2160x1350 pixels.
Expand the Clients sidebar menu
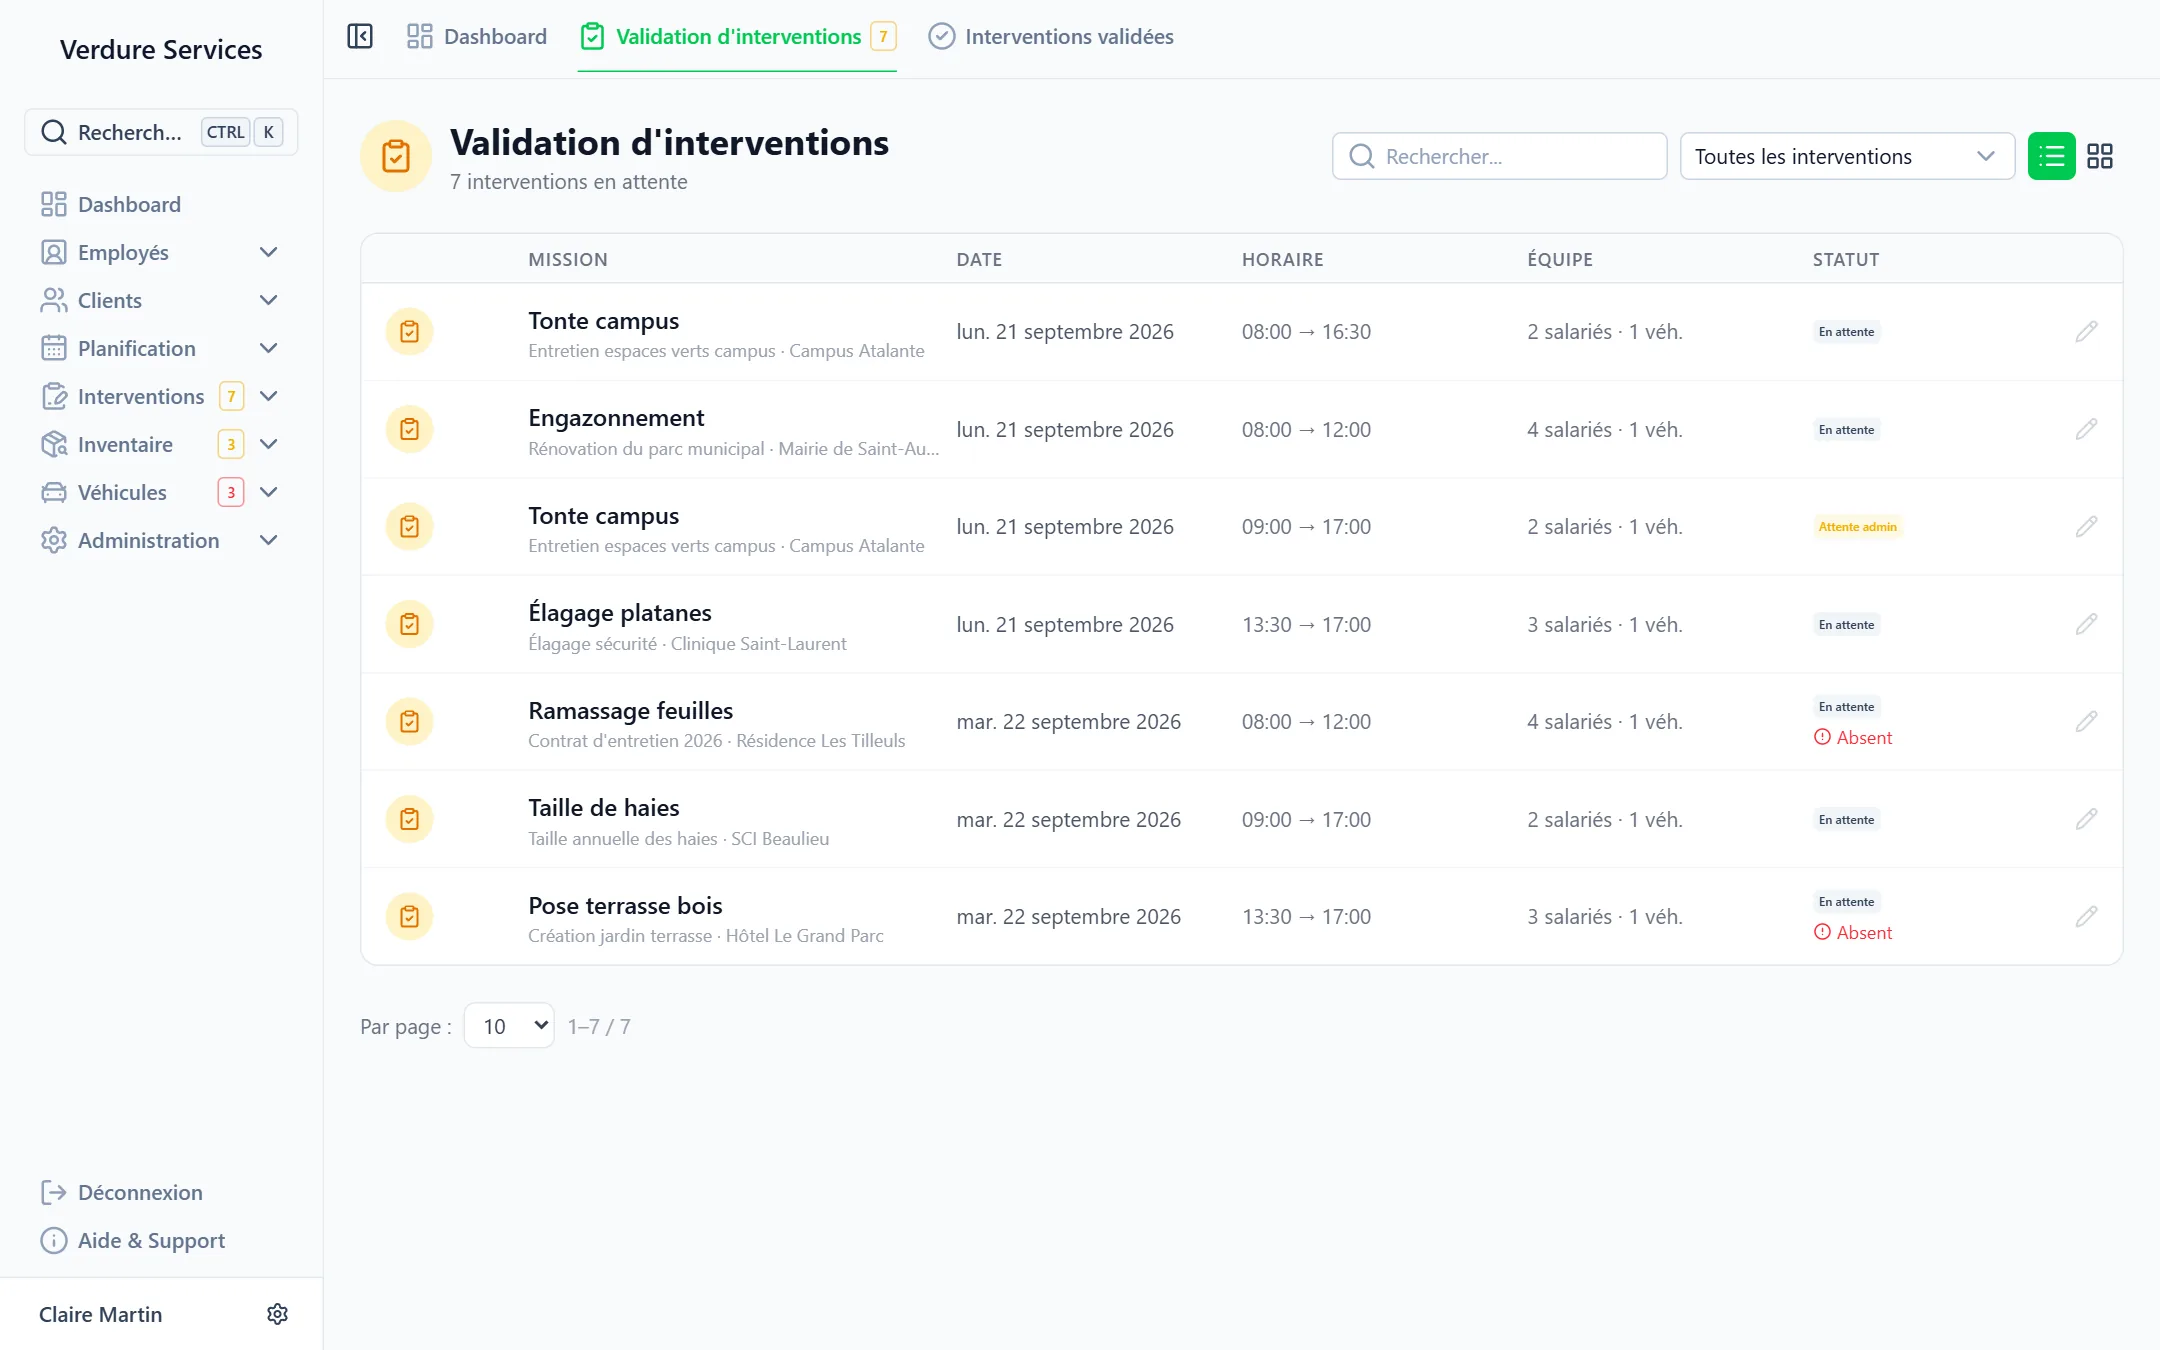[x=268, y=300]
